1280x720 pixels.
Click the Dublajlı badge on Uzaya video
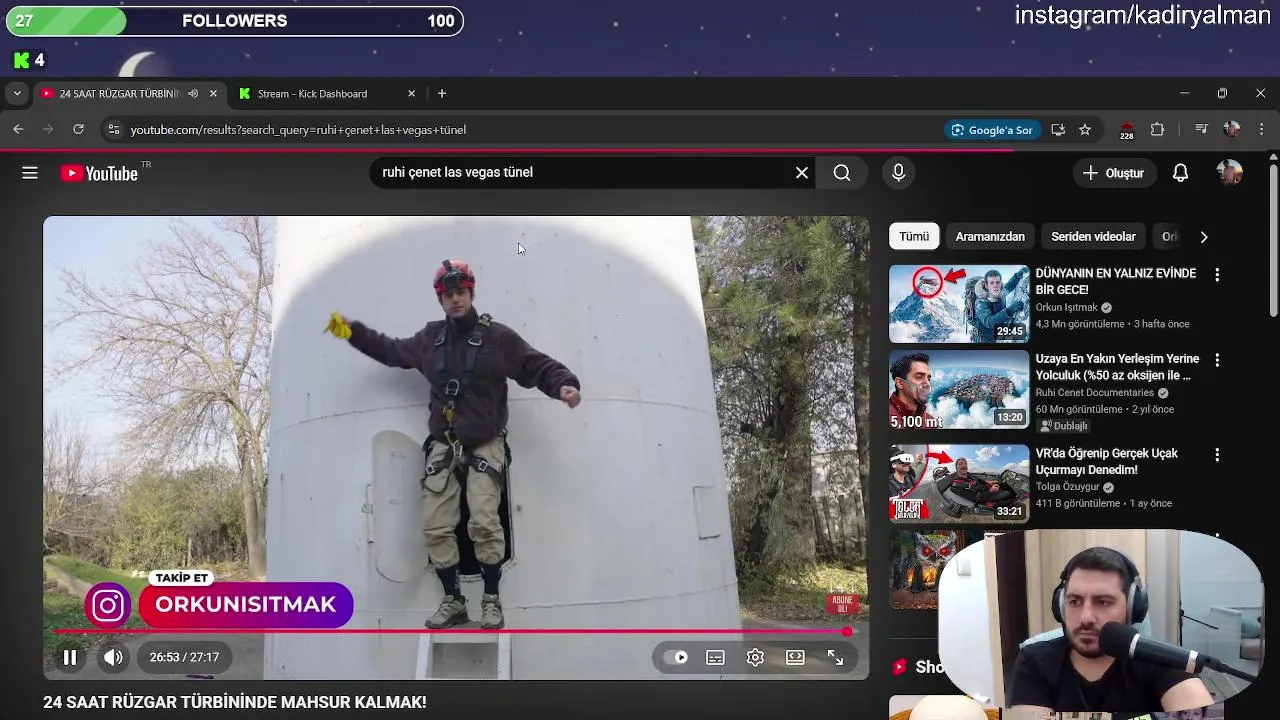coord(1063,426)
